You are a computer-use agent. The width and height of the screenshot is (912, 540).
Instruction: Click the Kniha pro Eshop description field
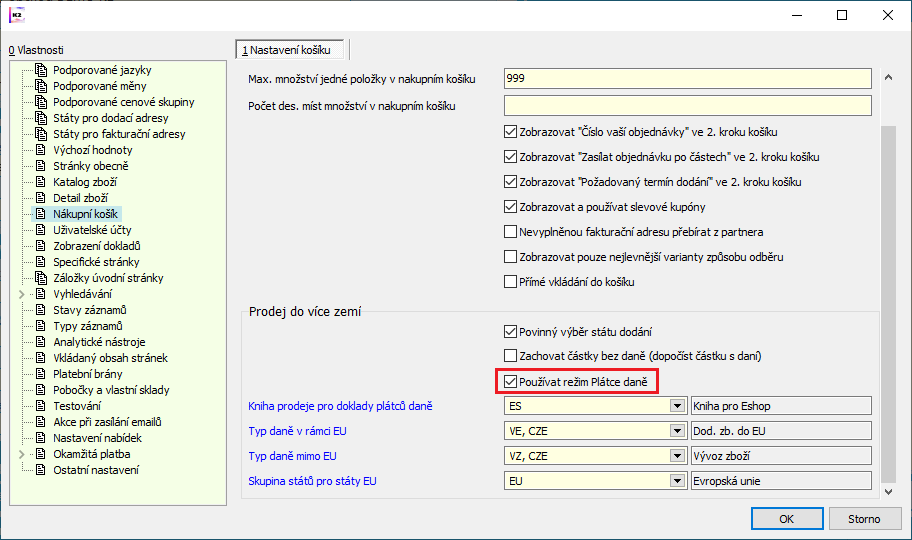(x=781, y=406)
